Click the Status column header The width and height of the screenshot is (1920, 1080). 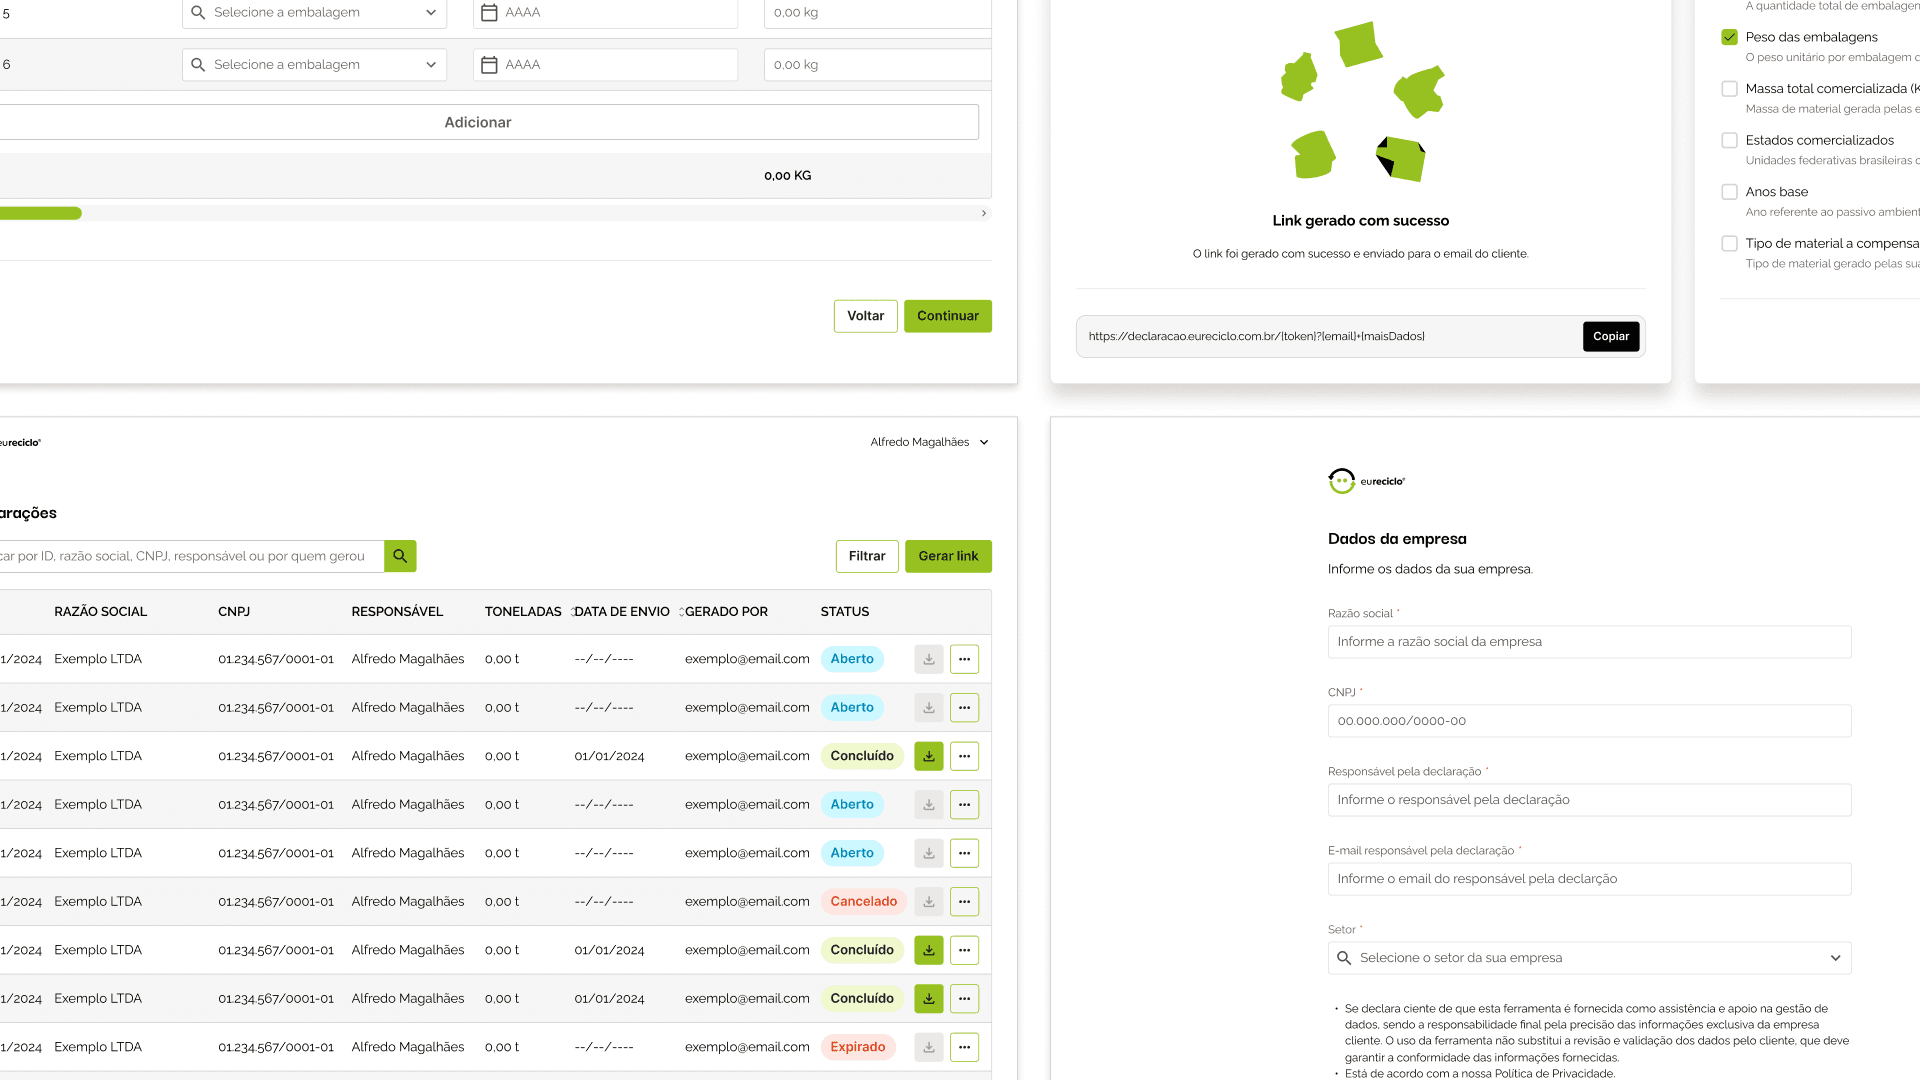coord(844,612)
